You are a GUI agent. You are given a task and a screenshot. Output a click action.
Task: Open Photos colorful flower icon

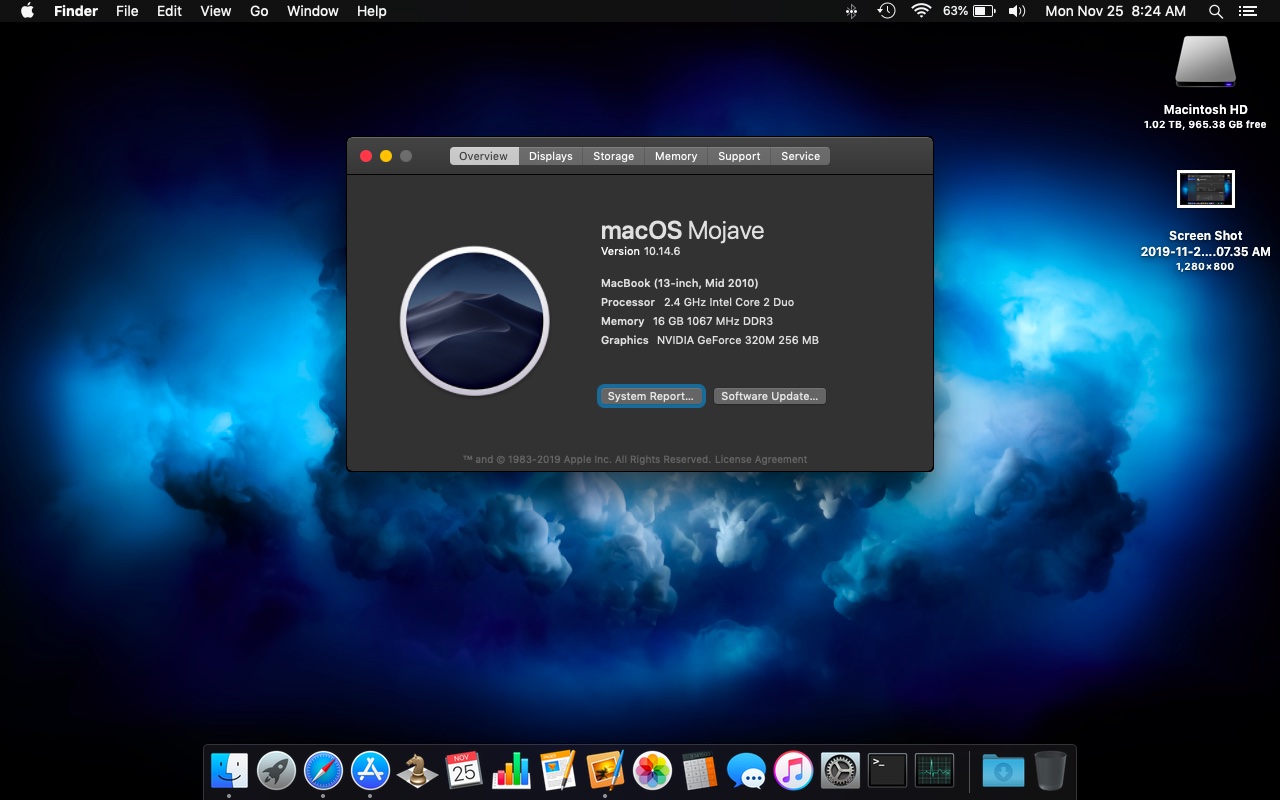(x=652, y=771)
